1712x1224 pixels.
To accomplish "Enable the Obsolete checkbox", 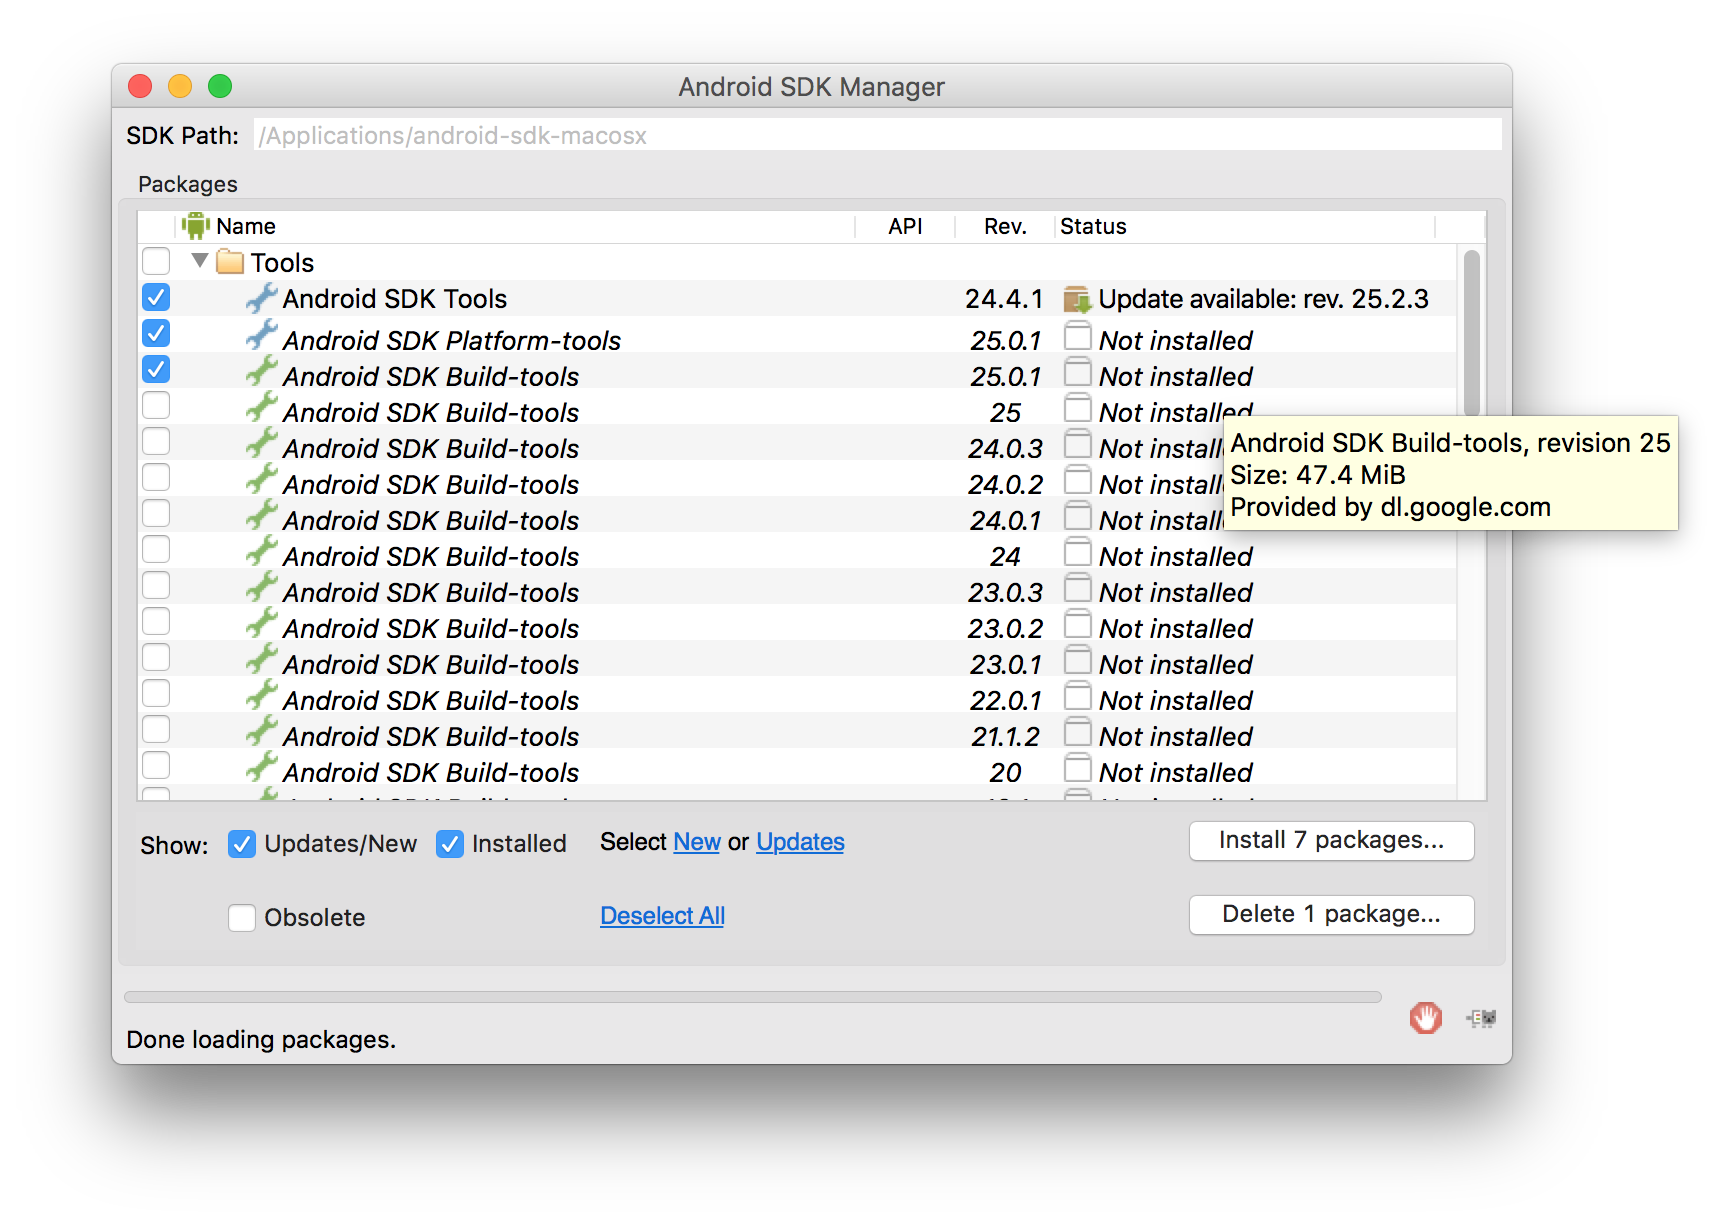I will (x=242, y=918).
